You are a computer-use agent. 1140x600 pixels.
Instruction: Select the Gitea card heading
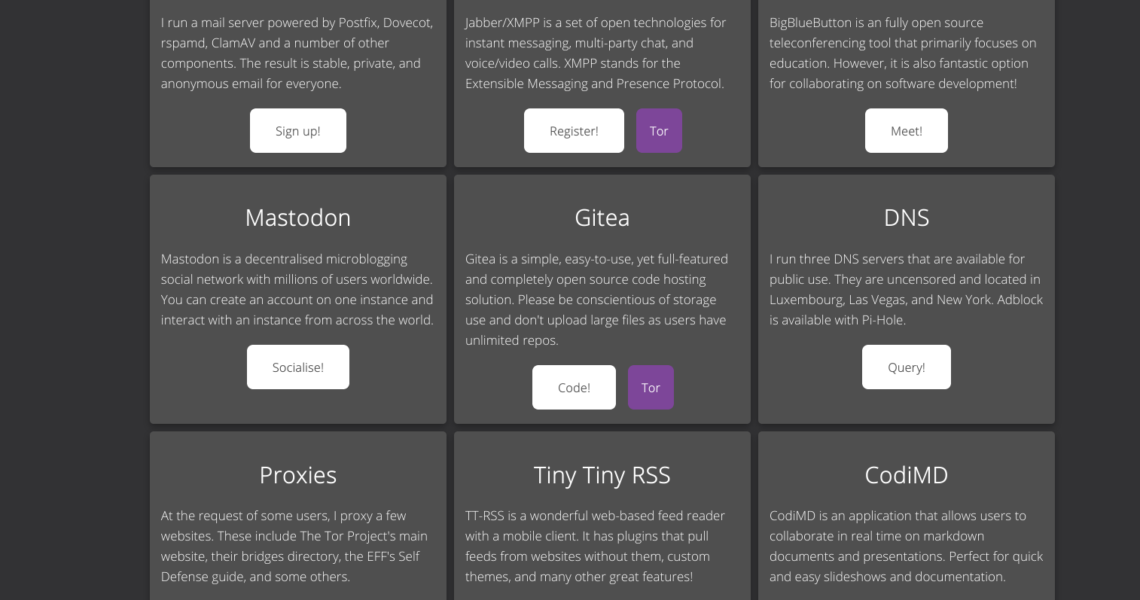pyautogui.click(x=602, y=218)
